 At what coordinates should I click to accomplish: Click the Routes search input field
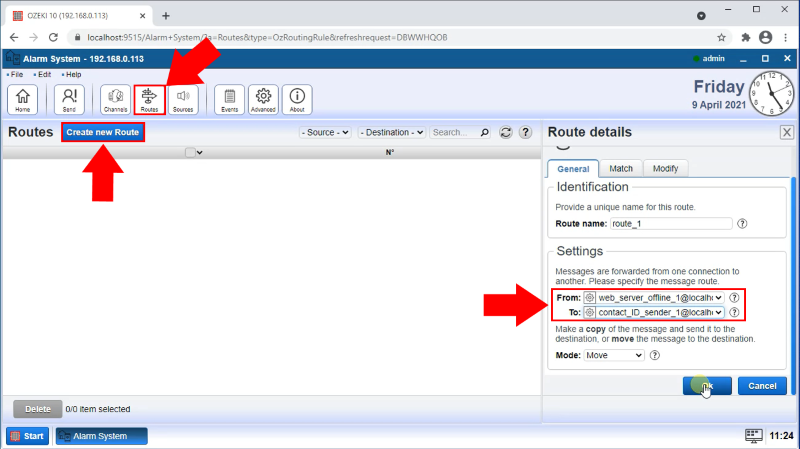point(454,132)
